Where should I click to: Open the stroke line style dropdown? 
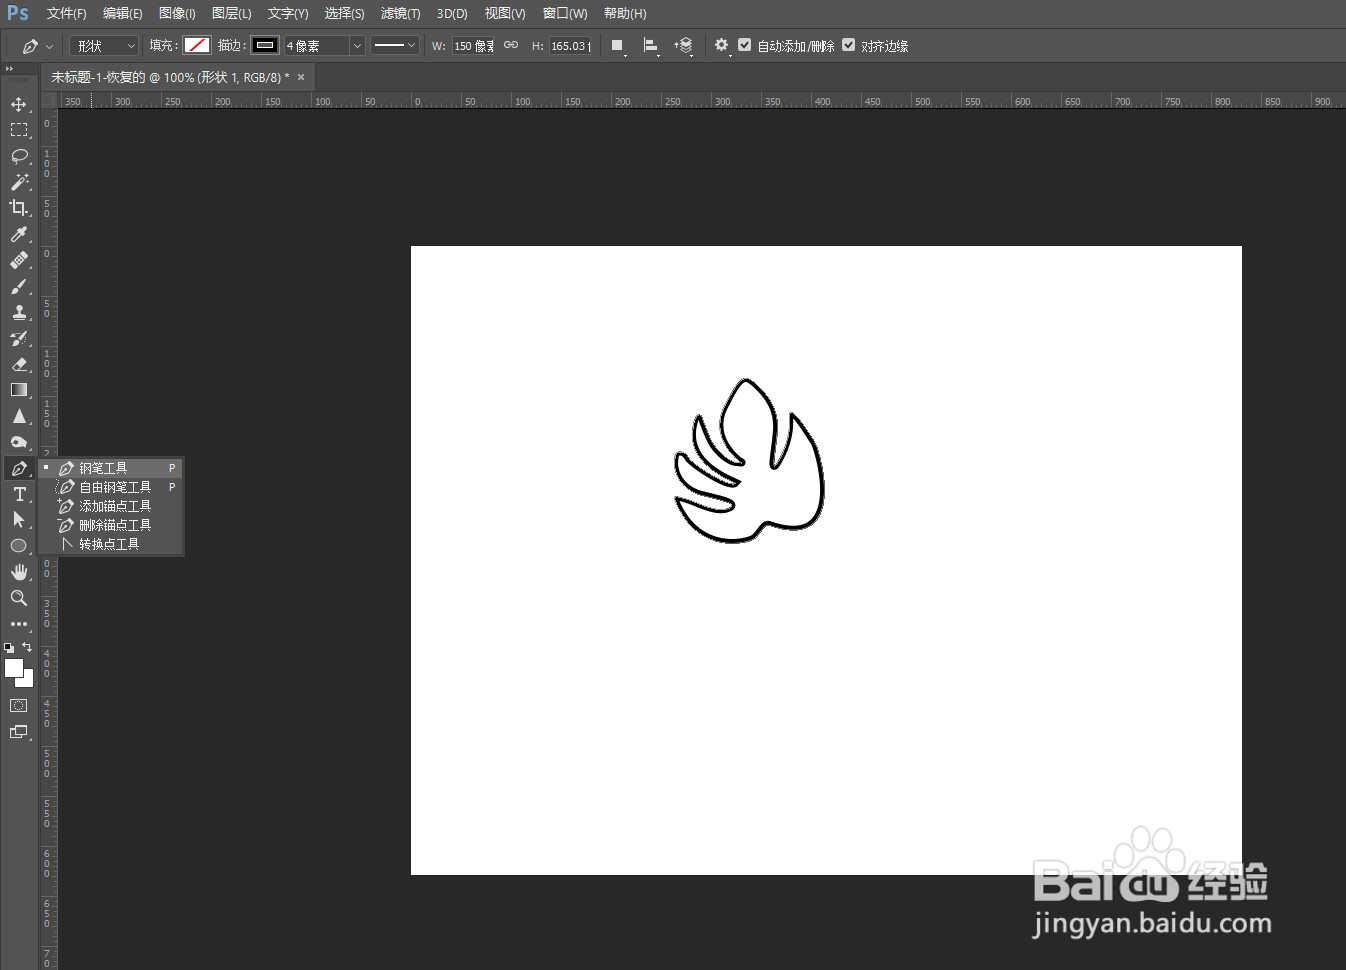point(395,45)
